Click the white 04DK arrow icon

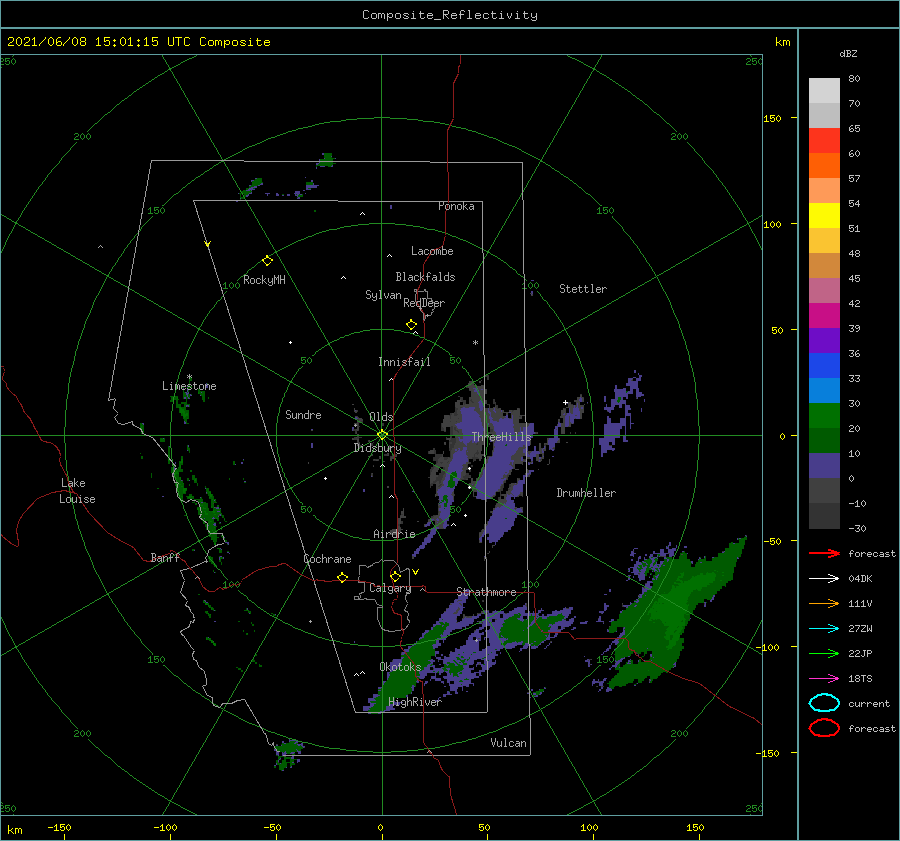click(x=824, y=578)
